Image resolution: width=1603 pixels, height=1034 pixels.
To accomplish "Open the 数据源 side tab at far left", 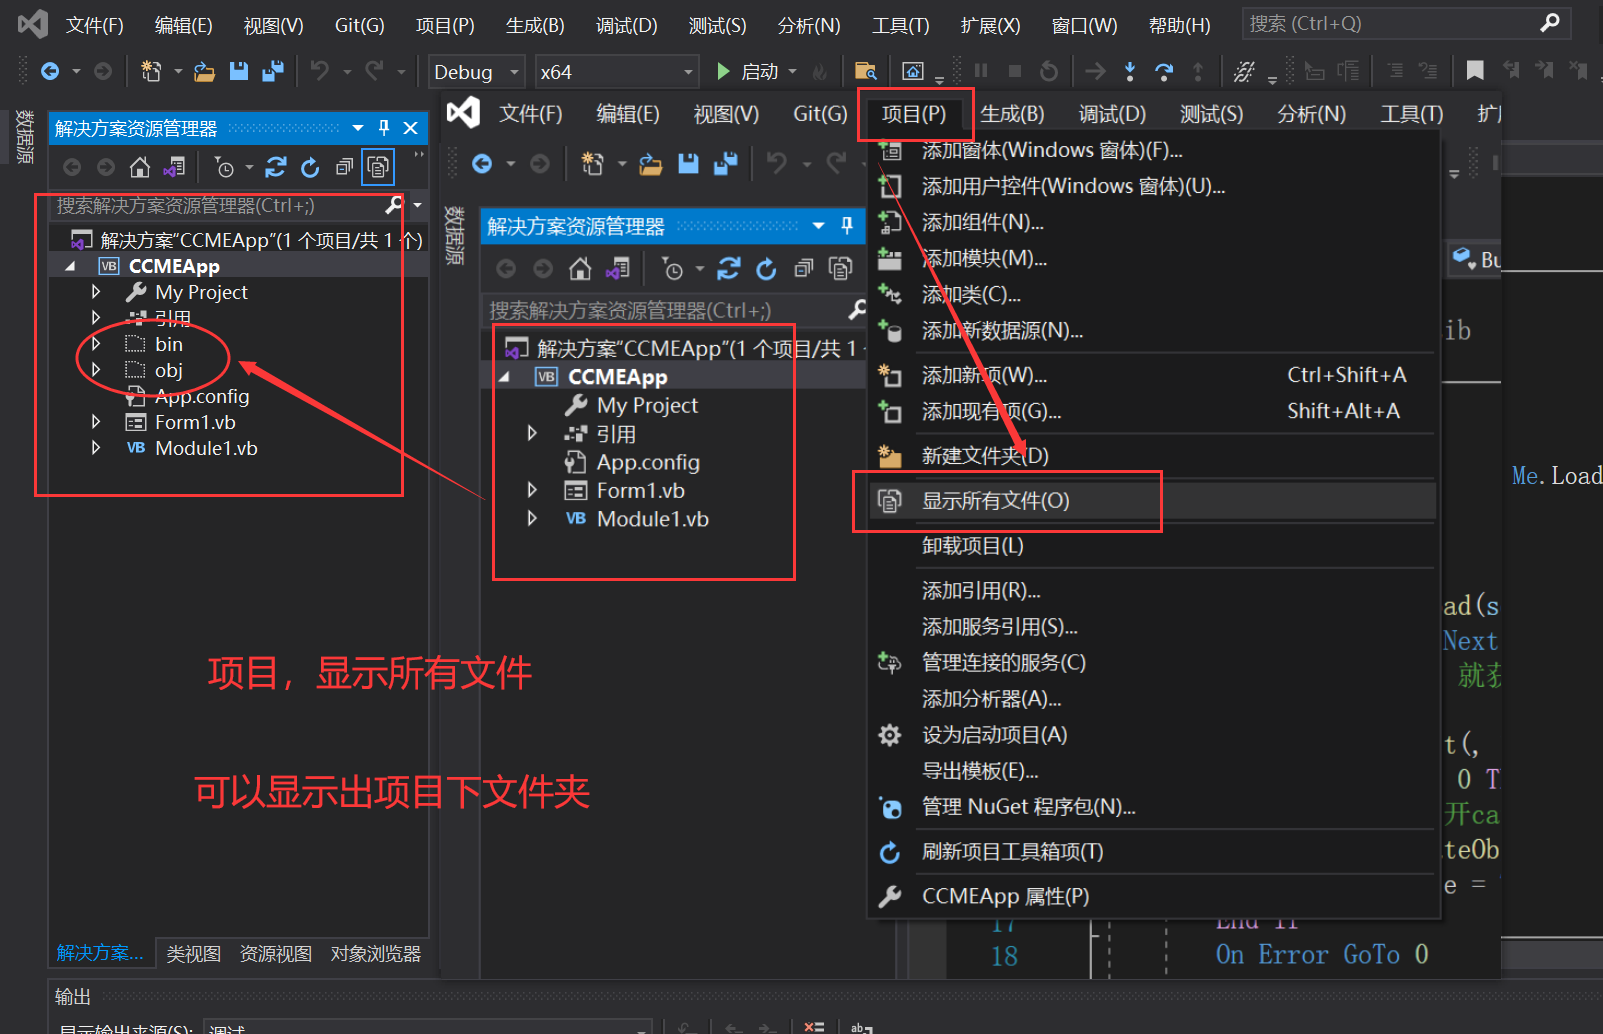I will tap(24, 137).
